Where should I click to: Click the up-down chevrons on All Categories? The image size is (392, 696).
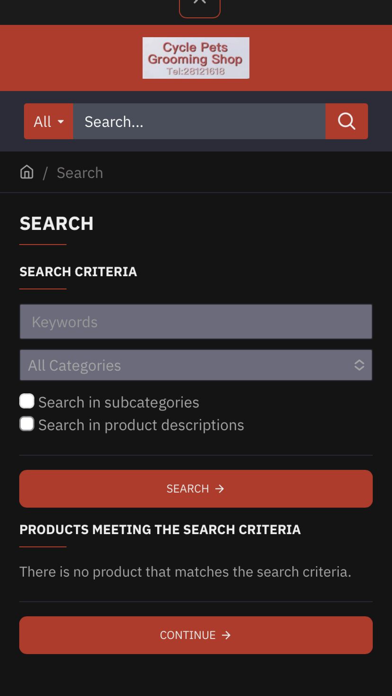359,365
